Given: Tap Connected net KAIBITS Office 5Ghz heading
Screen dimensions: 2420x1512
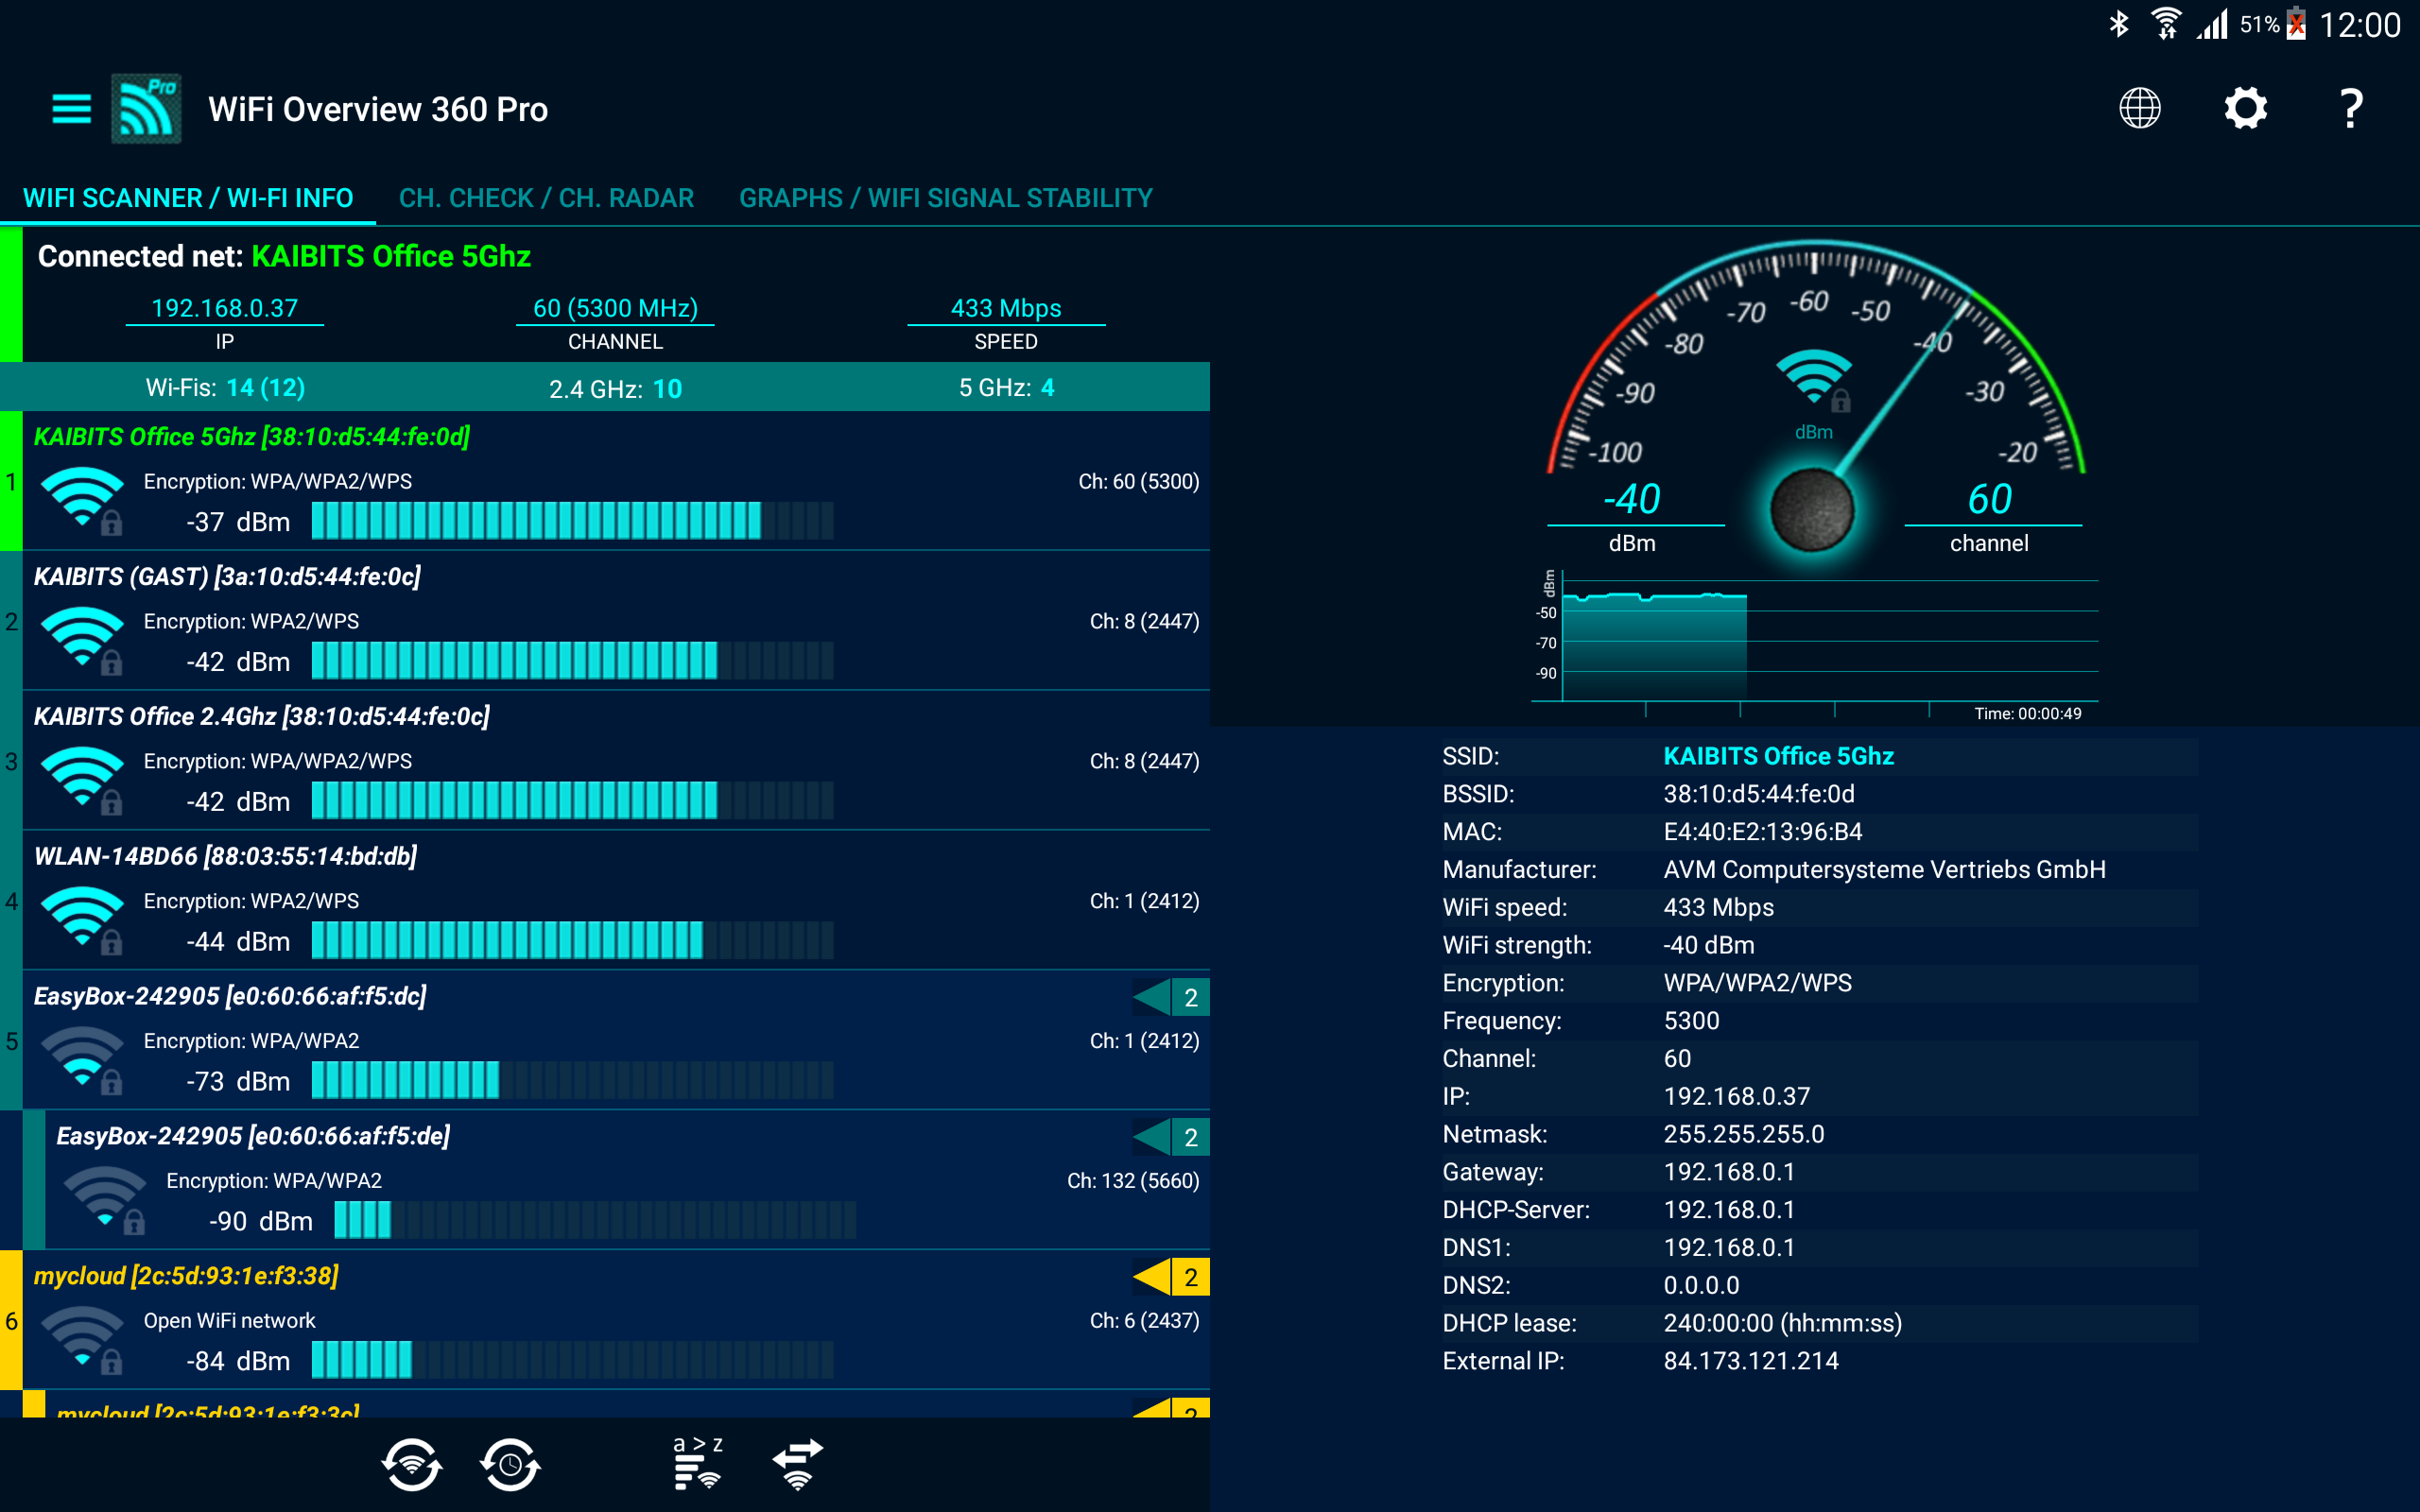Looking at the screenshot, I should pos(284,257).
